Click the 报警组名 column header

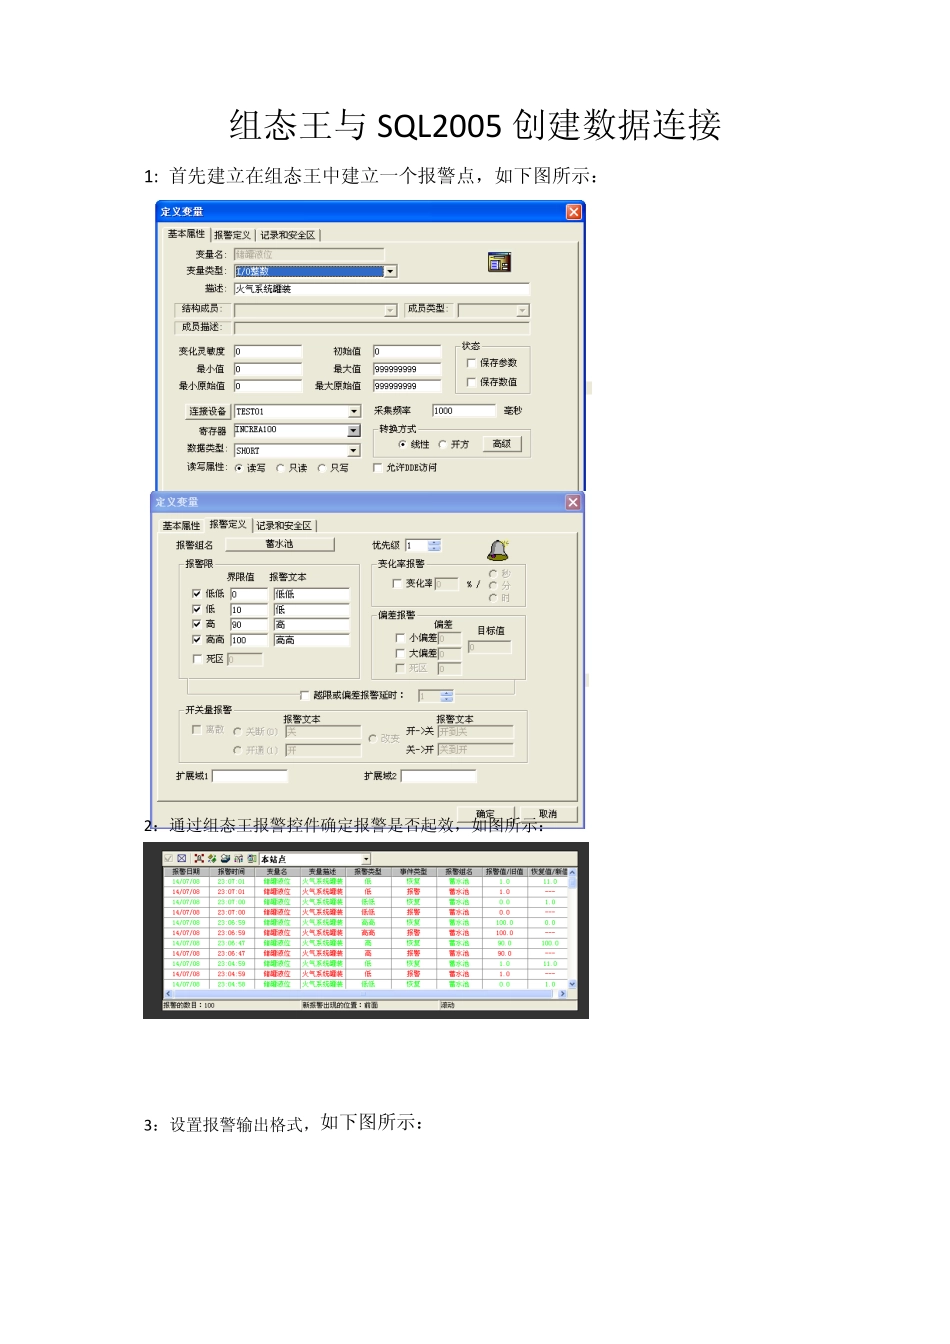[459, 872]
